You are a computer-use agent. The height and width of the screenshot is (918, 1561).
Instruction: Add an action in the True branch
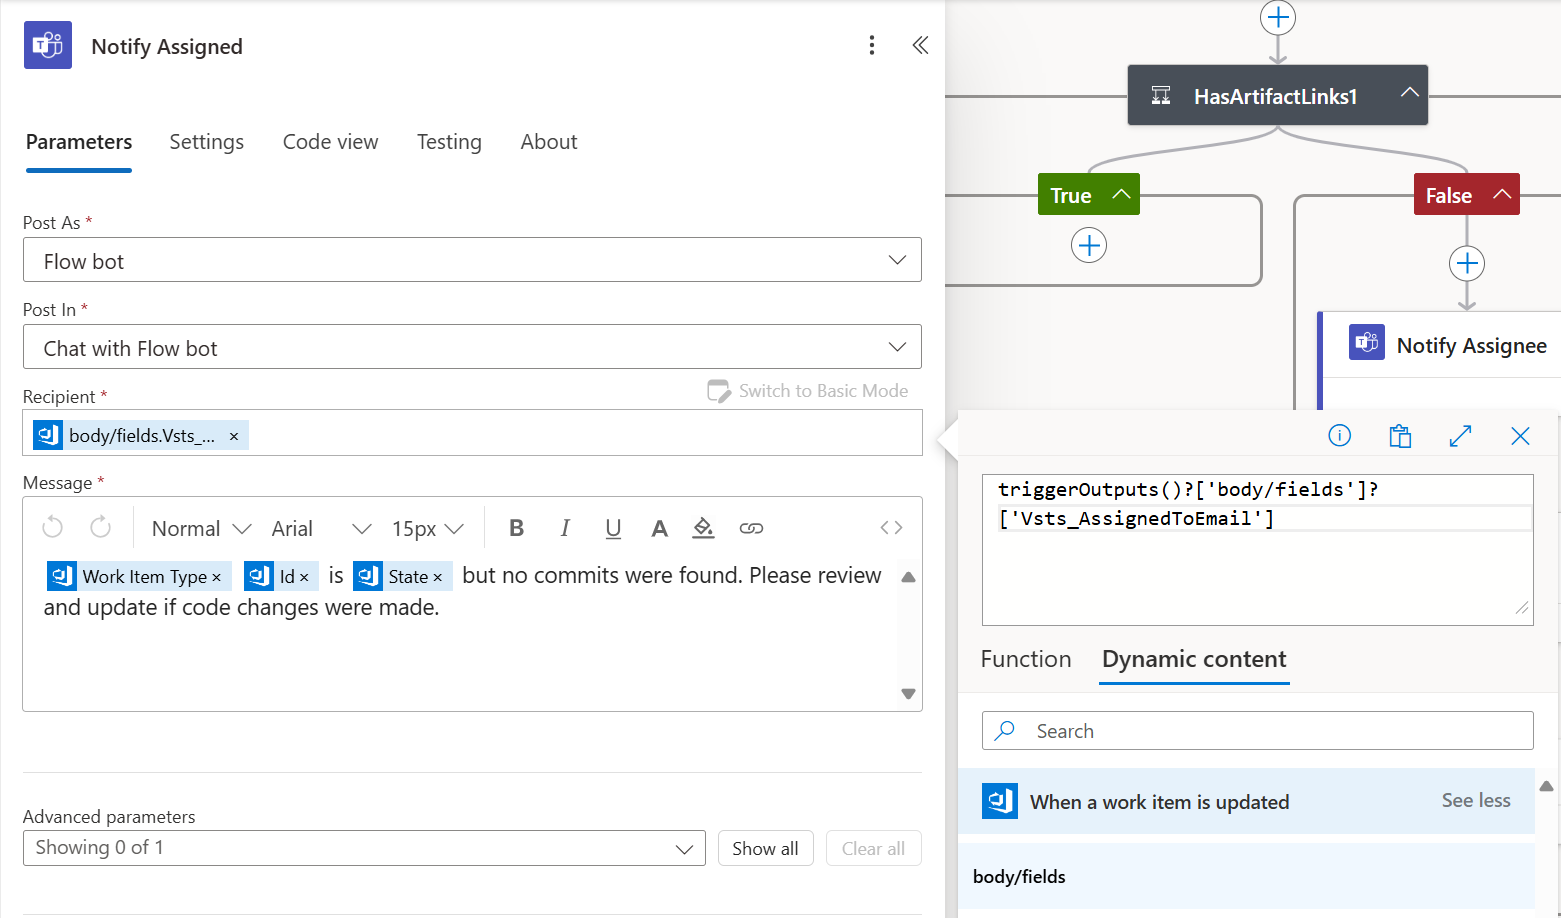coord(1089,245)
